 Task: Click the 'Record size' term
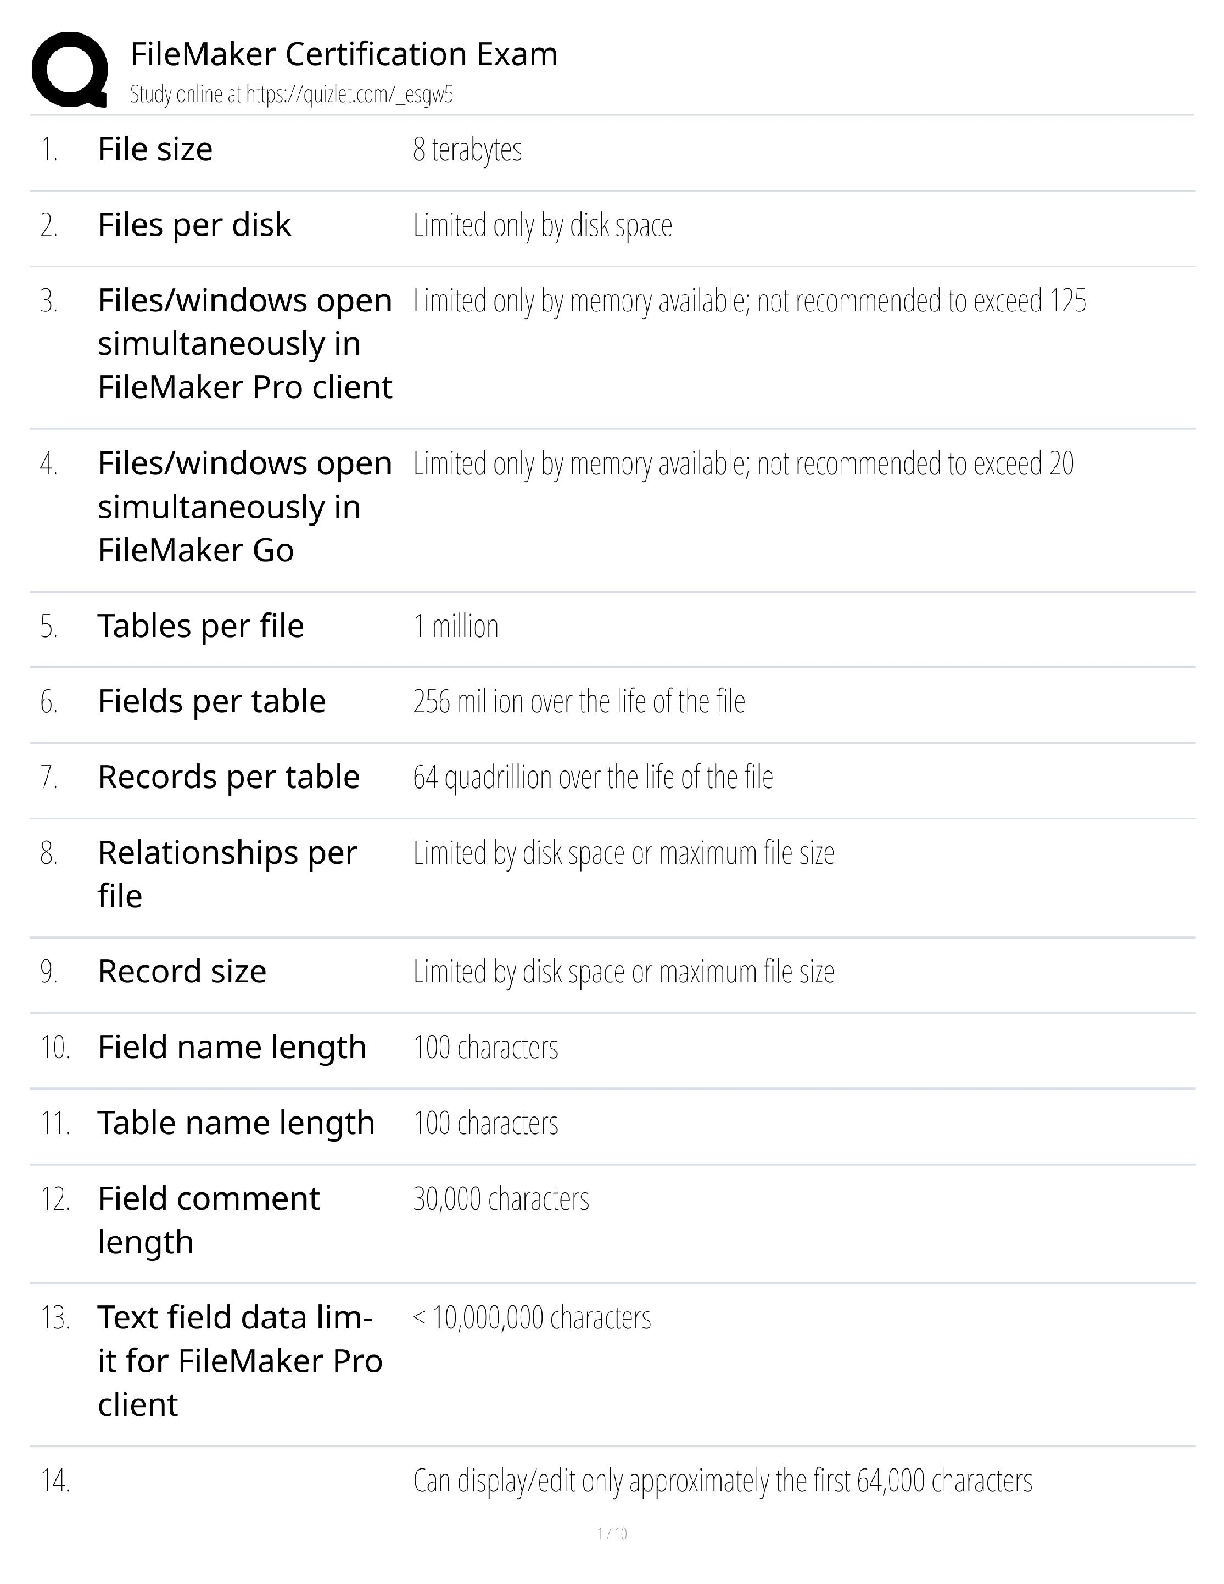click(x=182, y=972)
